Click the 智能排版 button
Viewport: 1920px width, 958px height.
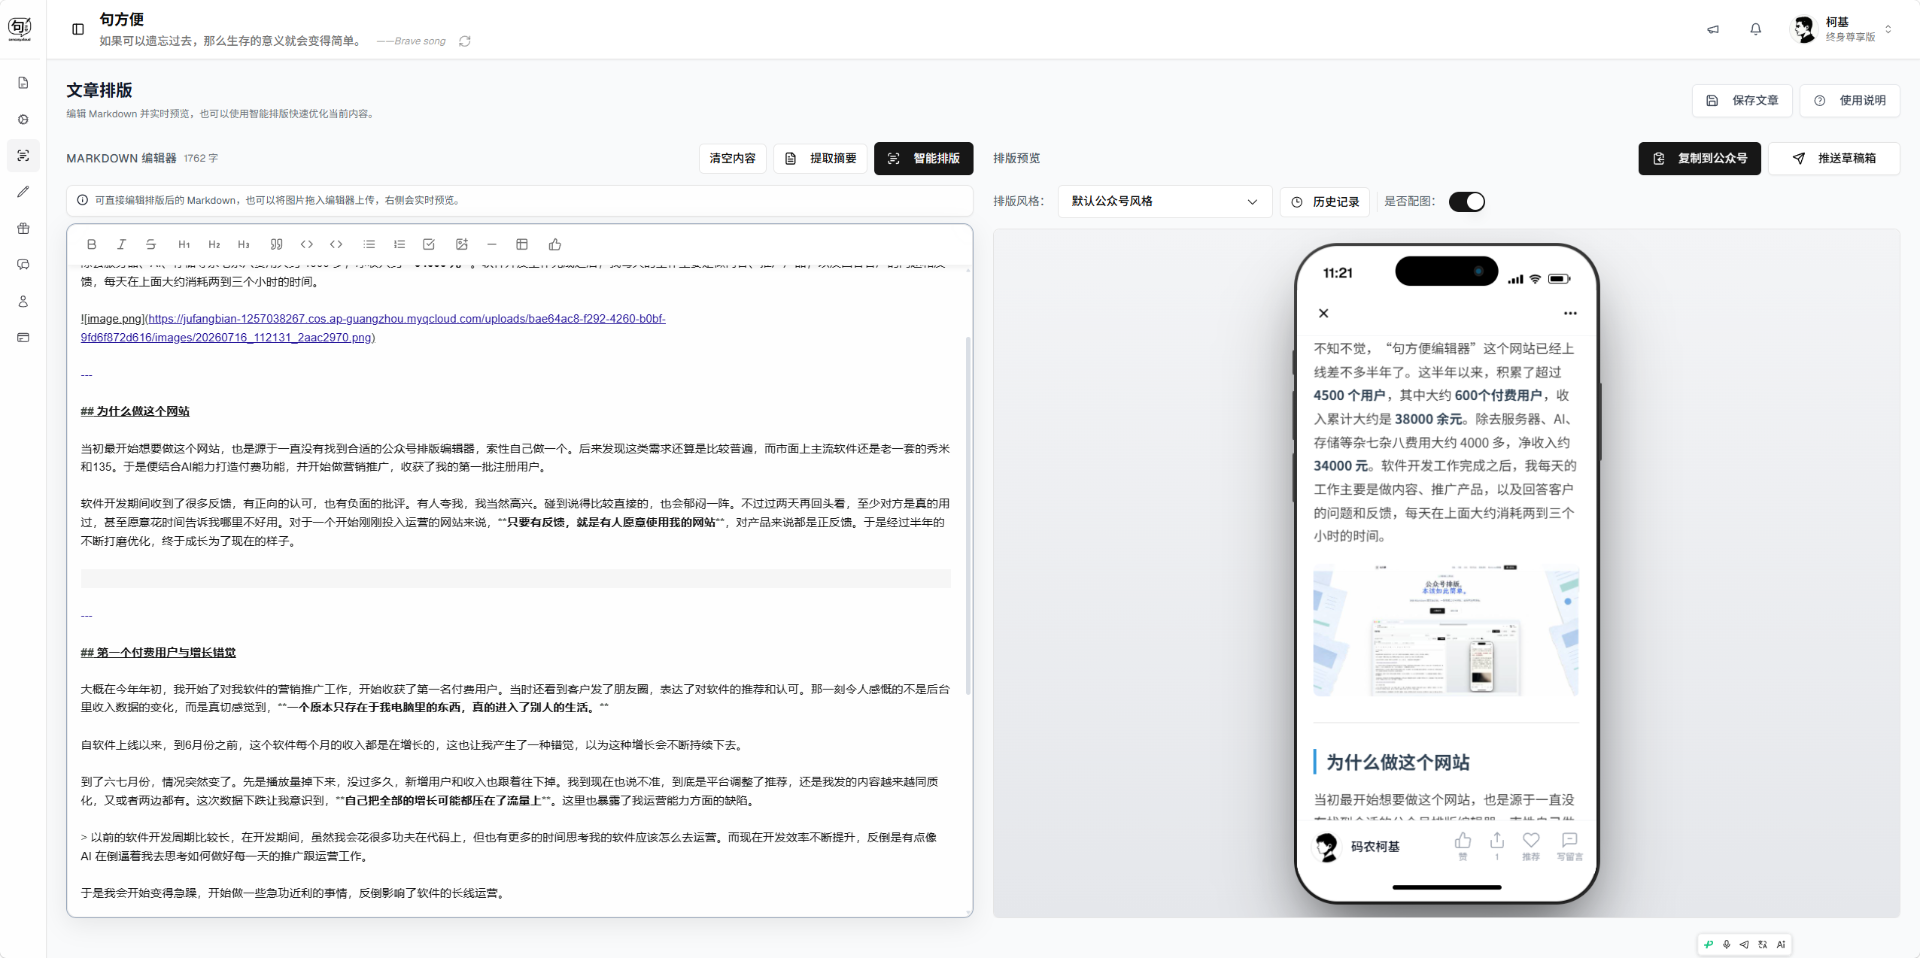924,158
